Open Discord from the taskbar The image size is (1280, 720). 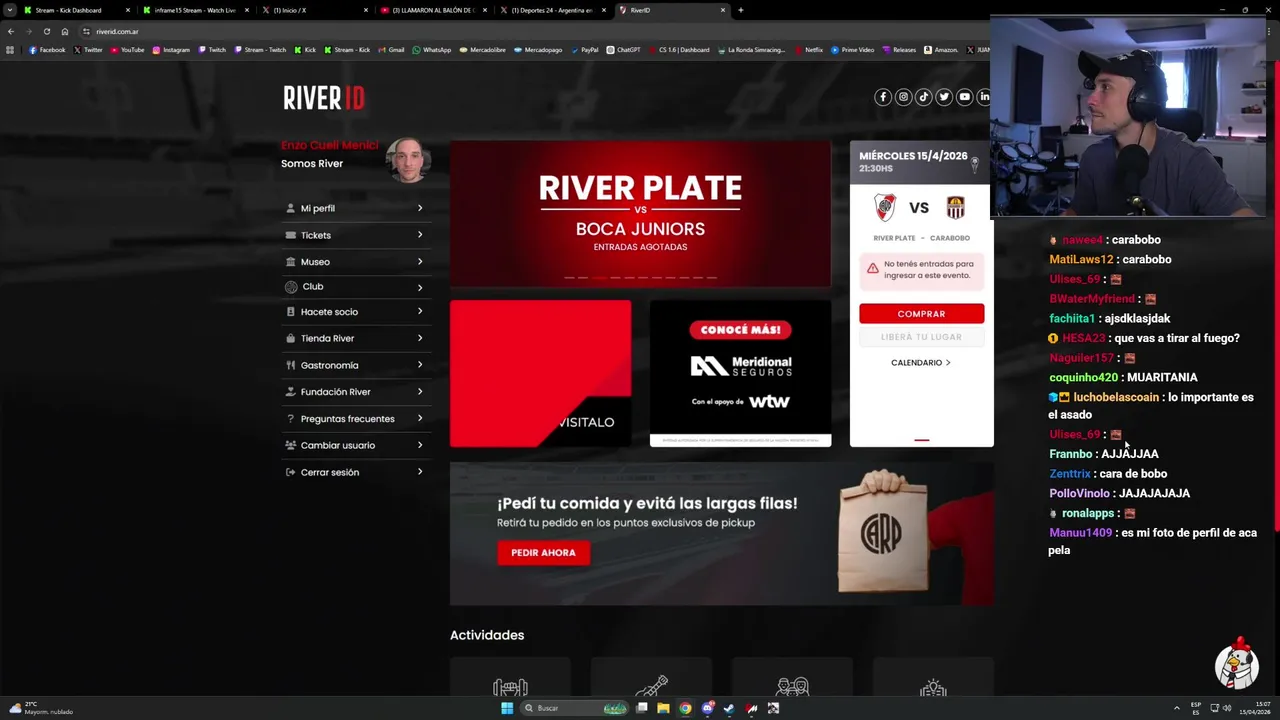coord(707,708)
